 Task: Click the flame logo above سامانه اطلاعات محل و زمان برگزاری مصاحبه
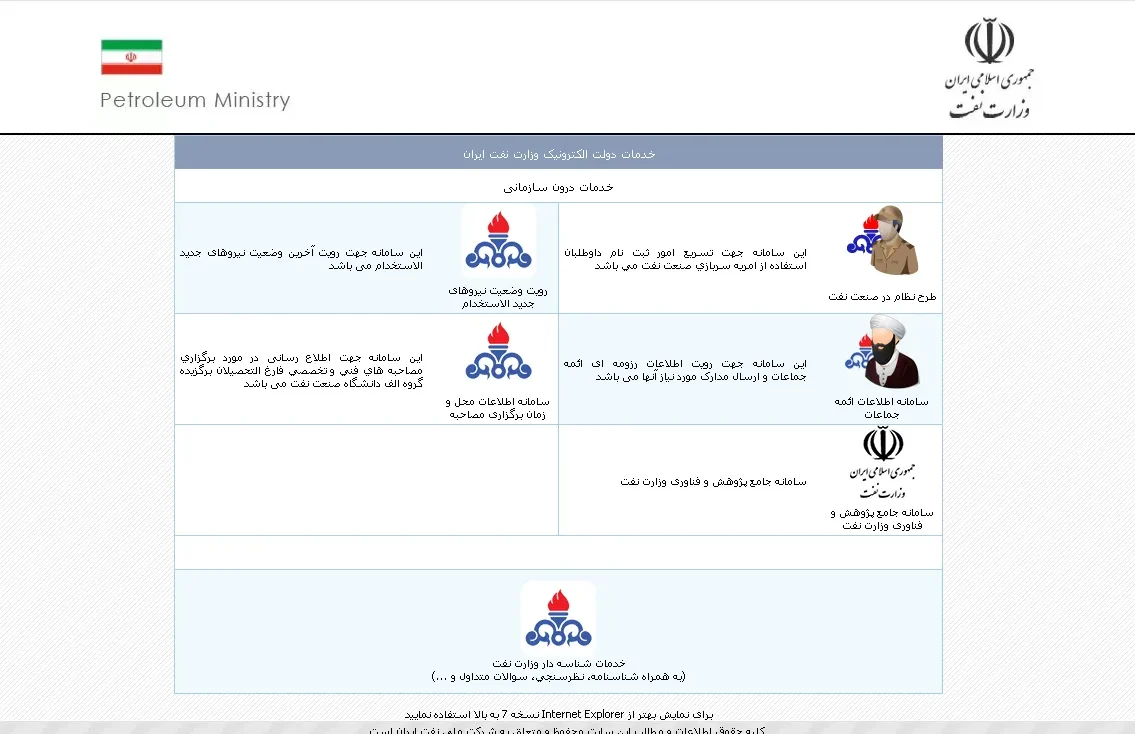pos(499,352)
